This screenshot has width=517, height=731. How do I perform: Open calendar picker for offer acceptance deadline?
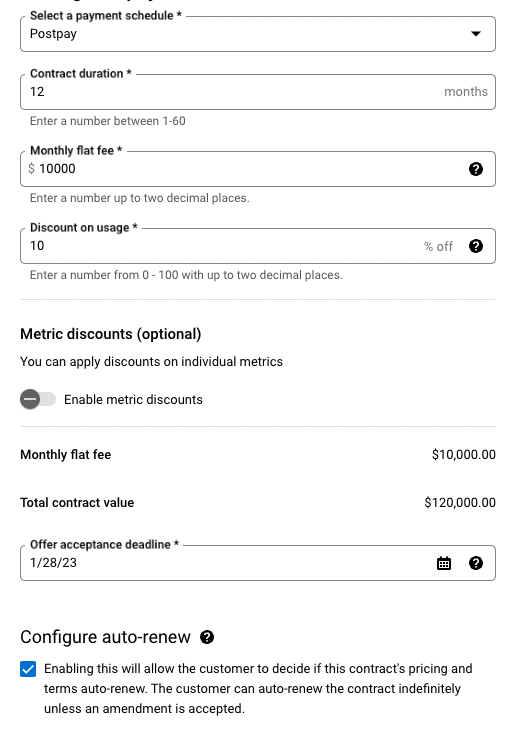pos(444,563)
